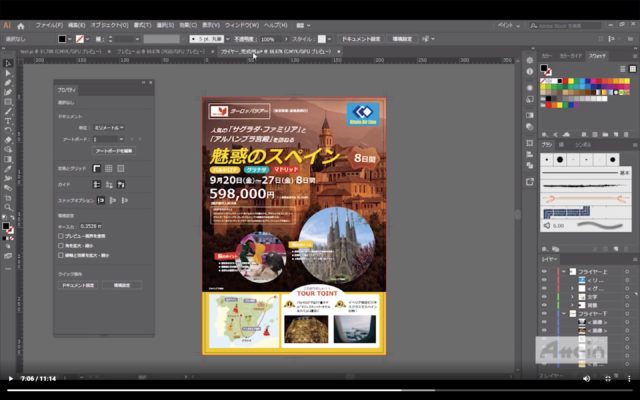Select the Rectangle tool
This screenshot has height=400, width=640.
pos(8,102)
